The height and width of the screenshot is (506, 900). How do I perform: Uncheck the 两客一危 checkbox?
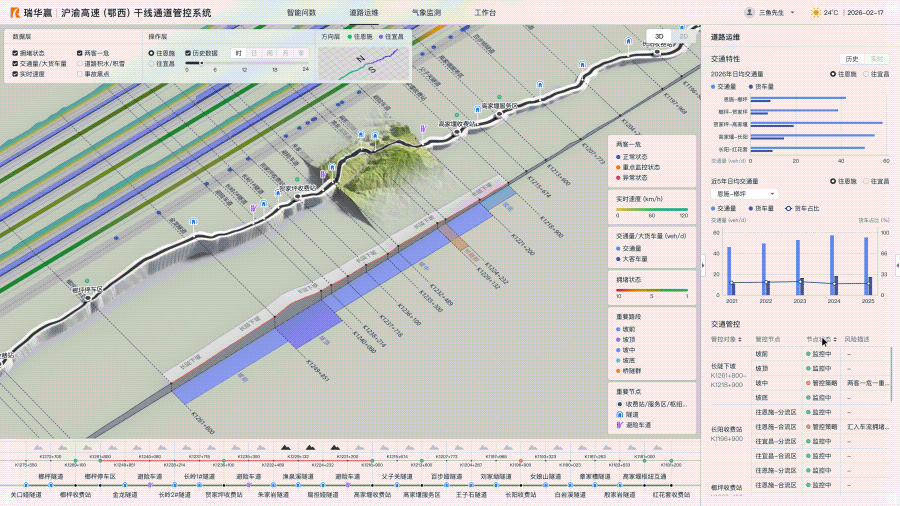click(80, 53)
